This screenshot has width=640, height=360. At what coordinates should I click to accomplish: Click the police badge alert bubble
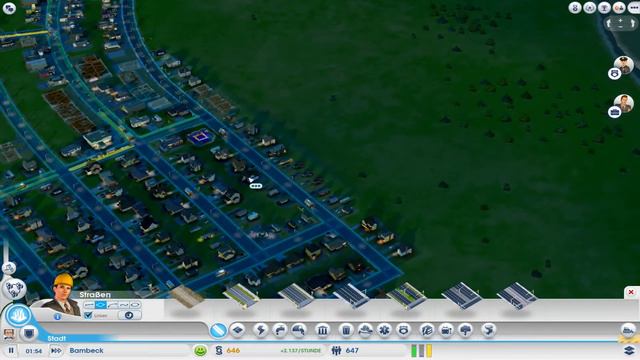click(x=615, y=73)
